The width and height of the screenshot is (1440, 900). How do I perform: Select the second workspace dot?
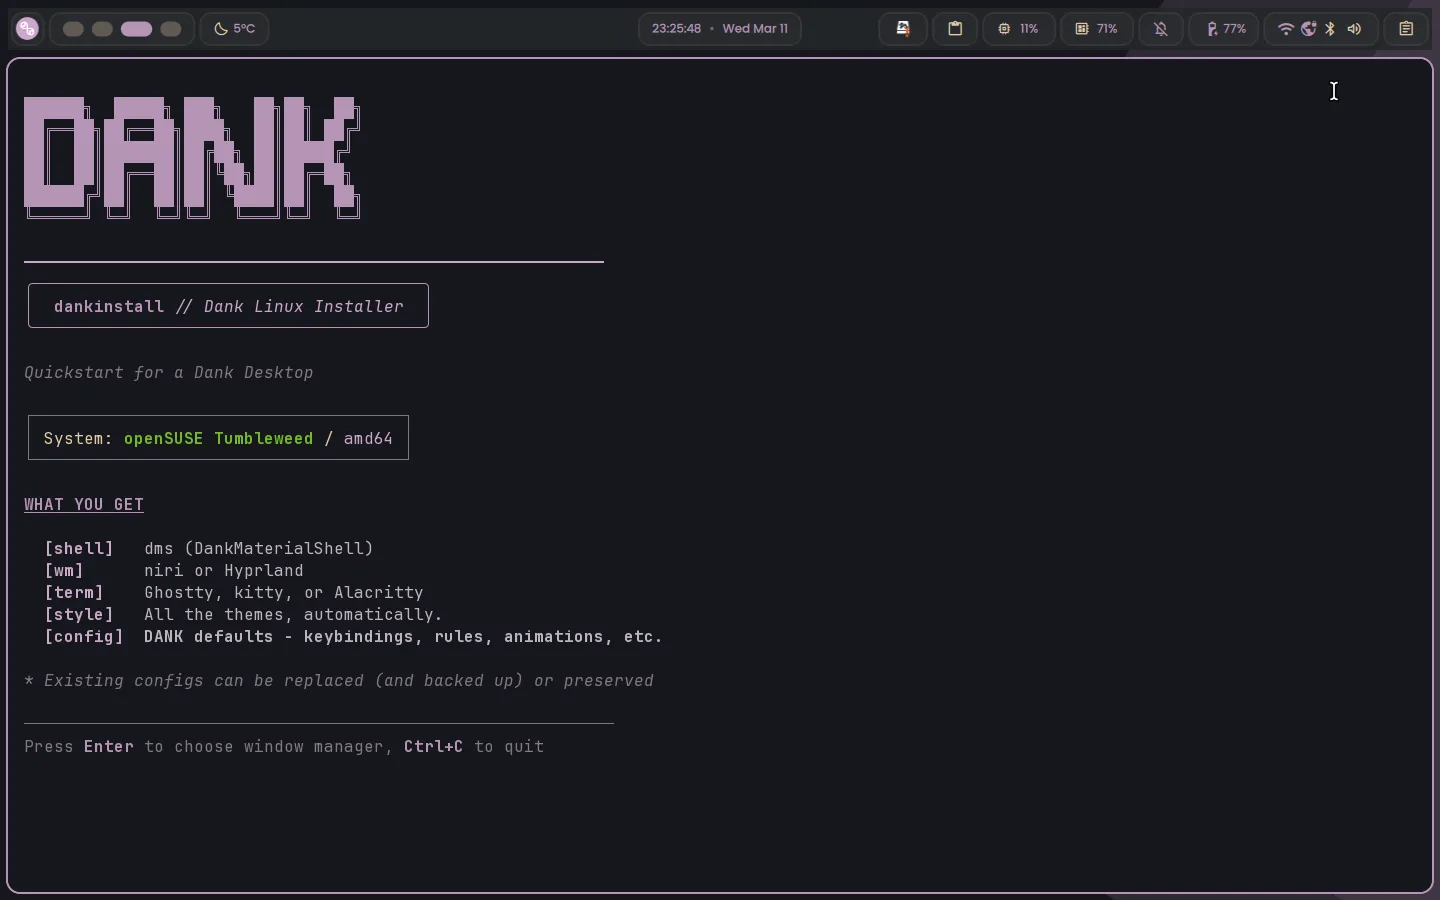point(102,29)
